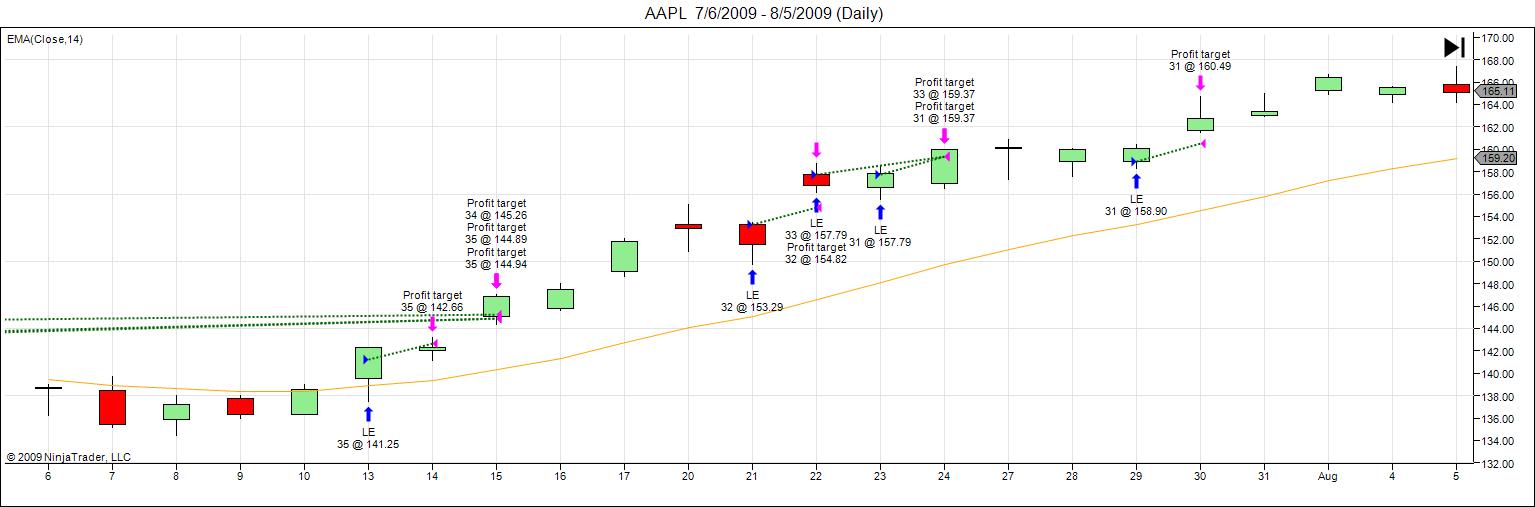The height and width of the screenshot is (507, 1535).
Task: Select the 35 @ 144.89 profit target text
Action: [x=496, y=240]
